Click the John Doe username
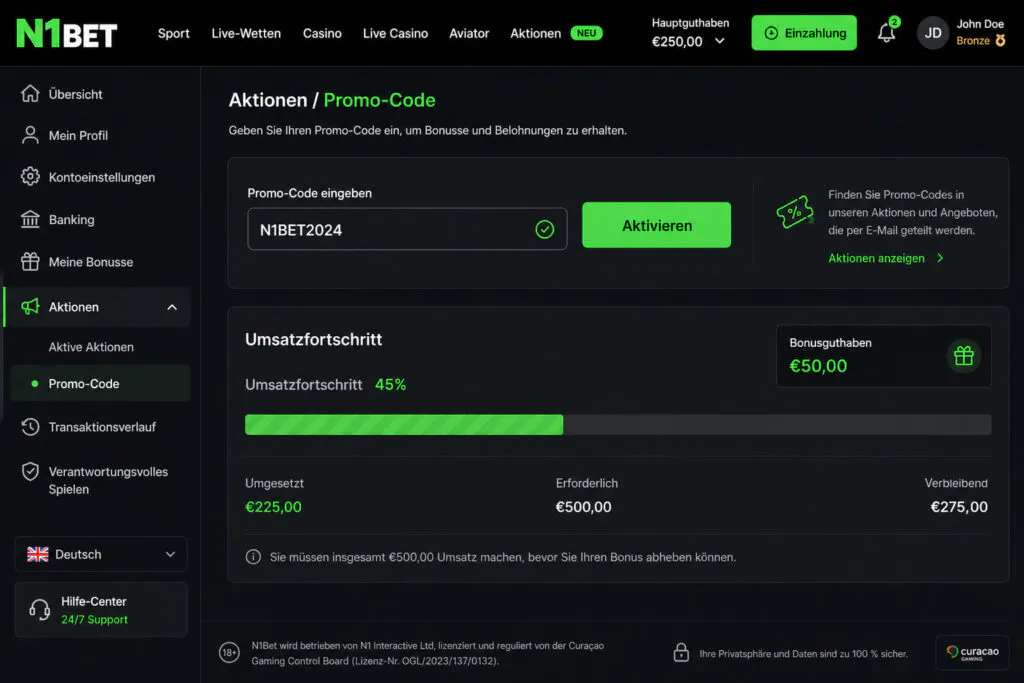 point(980,24)
